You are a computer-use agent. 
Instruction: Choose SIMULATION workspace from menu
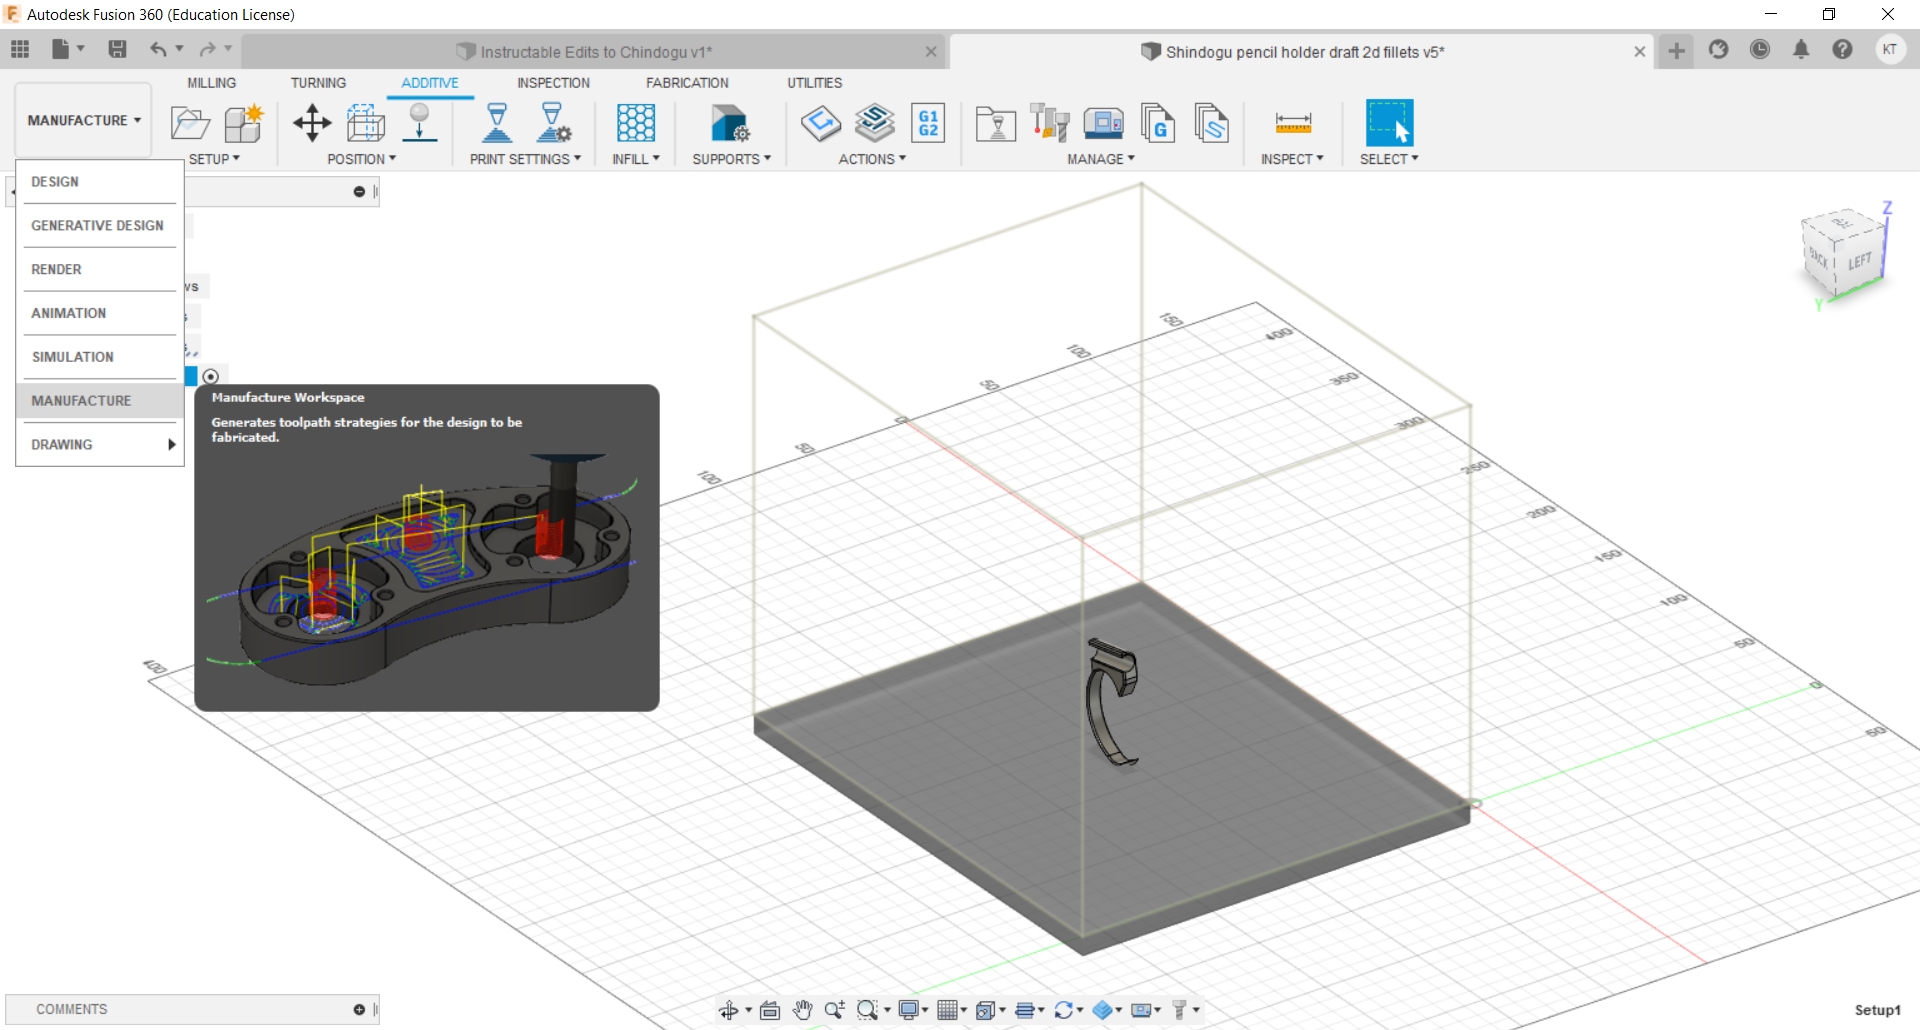pos(100,357)
